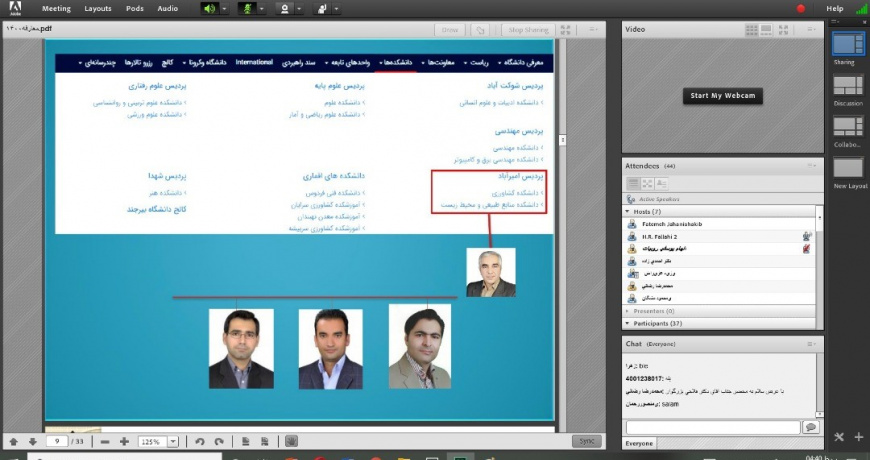Collapse the Participants (37) group
870x460 pixels.
(628, 323)
